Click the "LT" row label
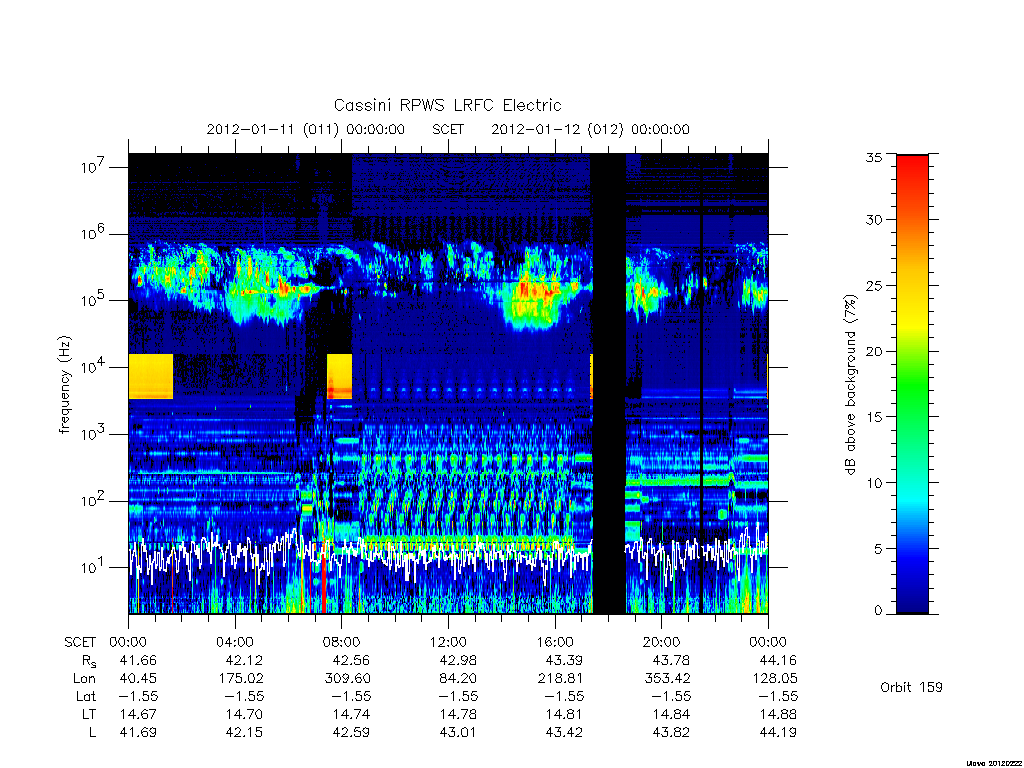 tap(89, 714)
